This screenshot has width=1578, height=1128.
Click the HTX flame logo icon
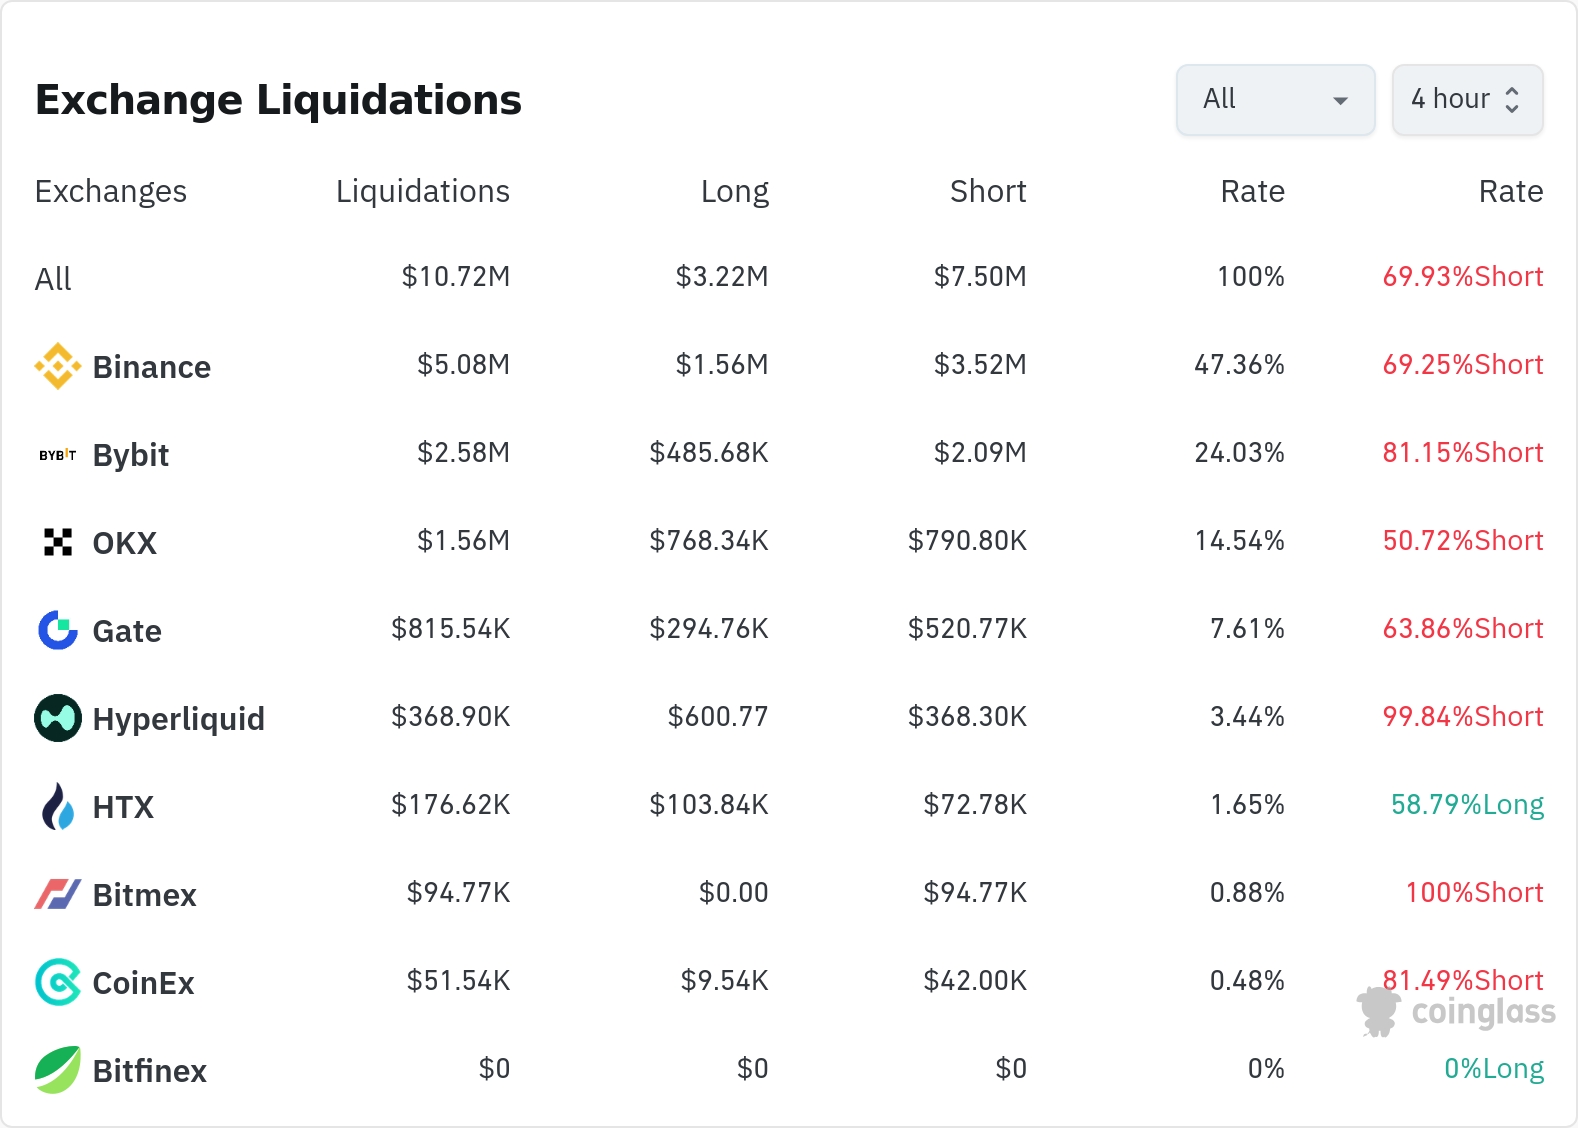58,806
